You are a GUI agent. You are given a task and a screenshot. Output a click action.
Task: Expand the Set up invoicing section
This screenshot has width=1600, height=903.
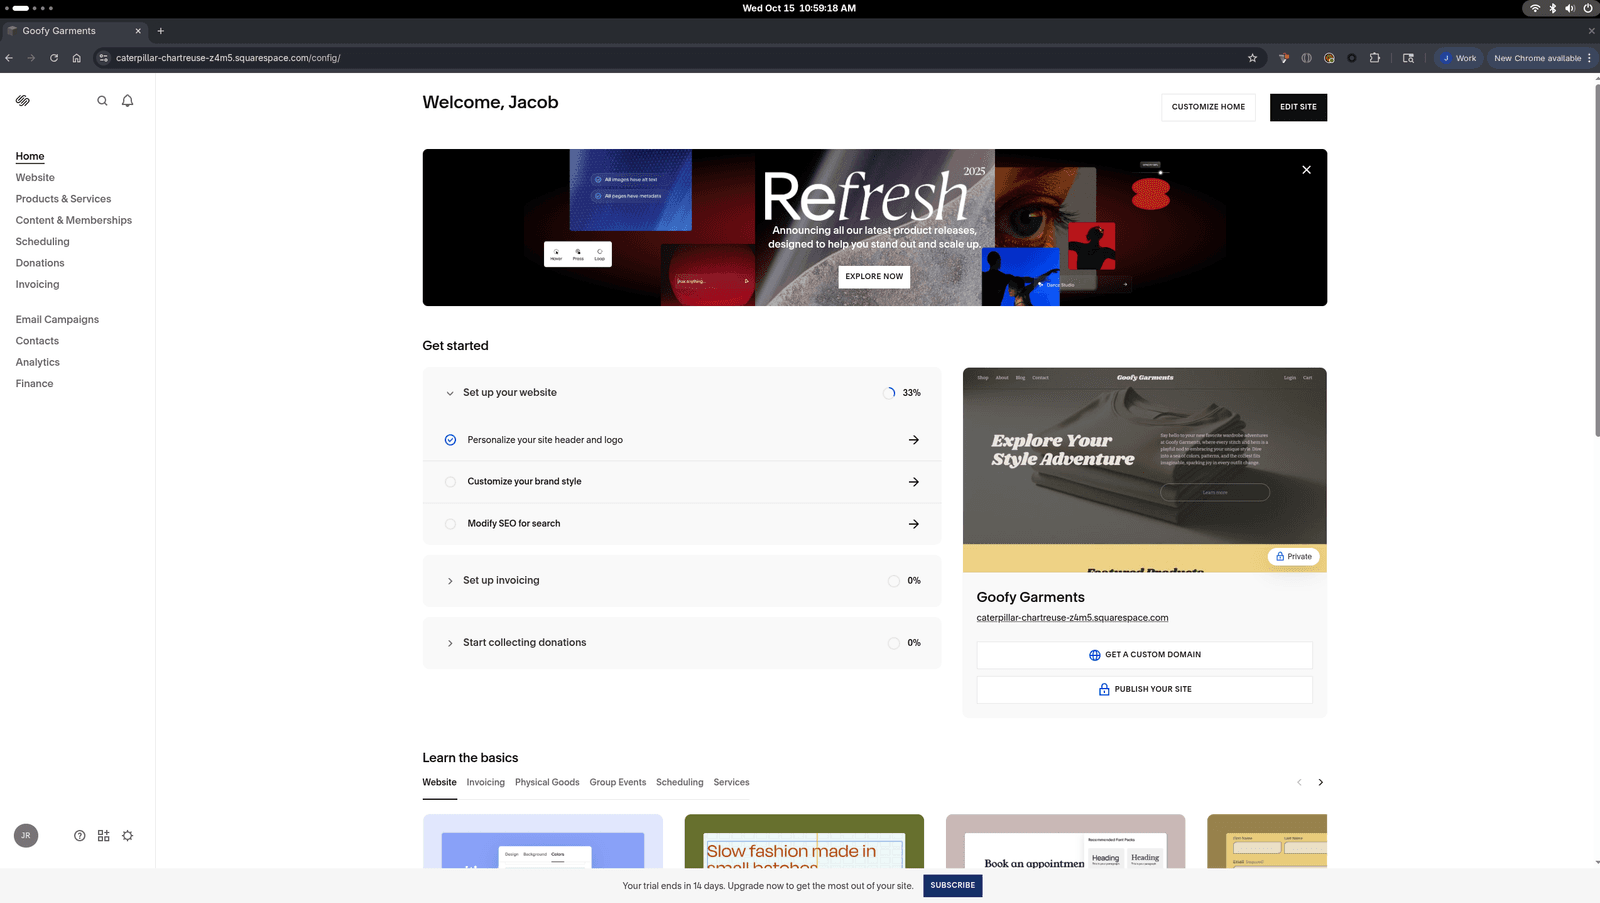coord(450,581)
